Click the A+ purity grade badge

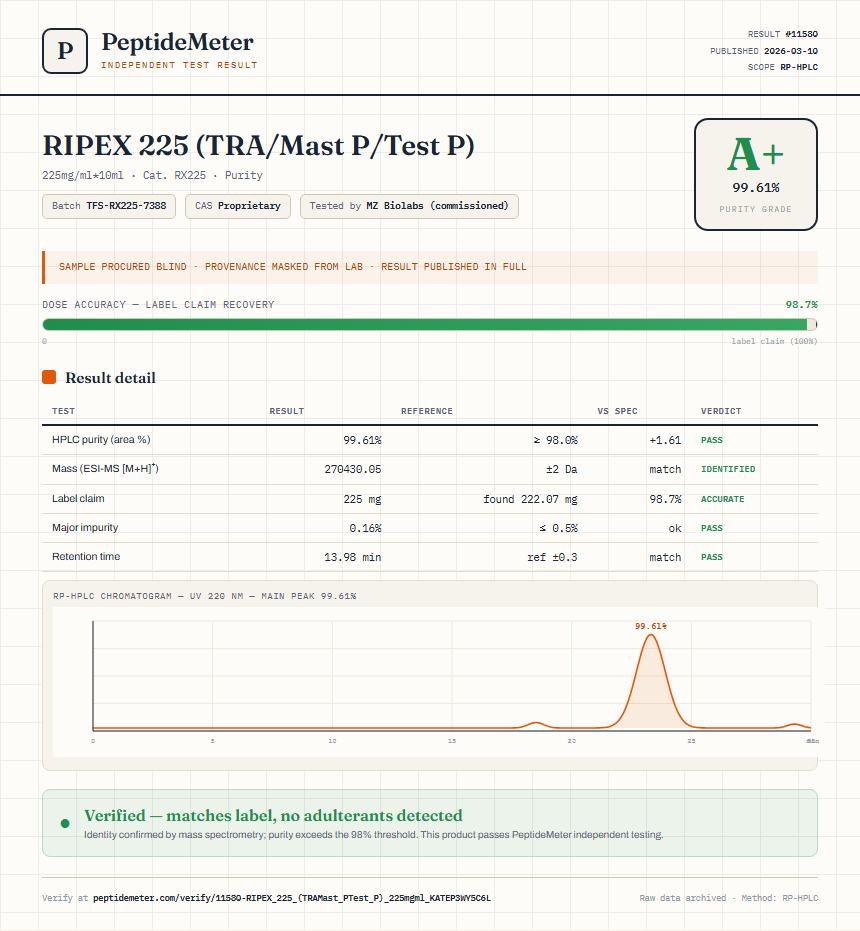pos(755,174)
